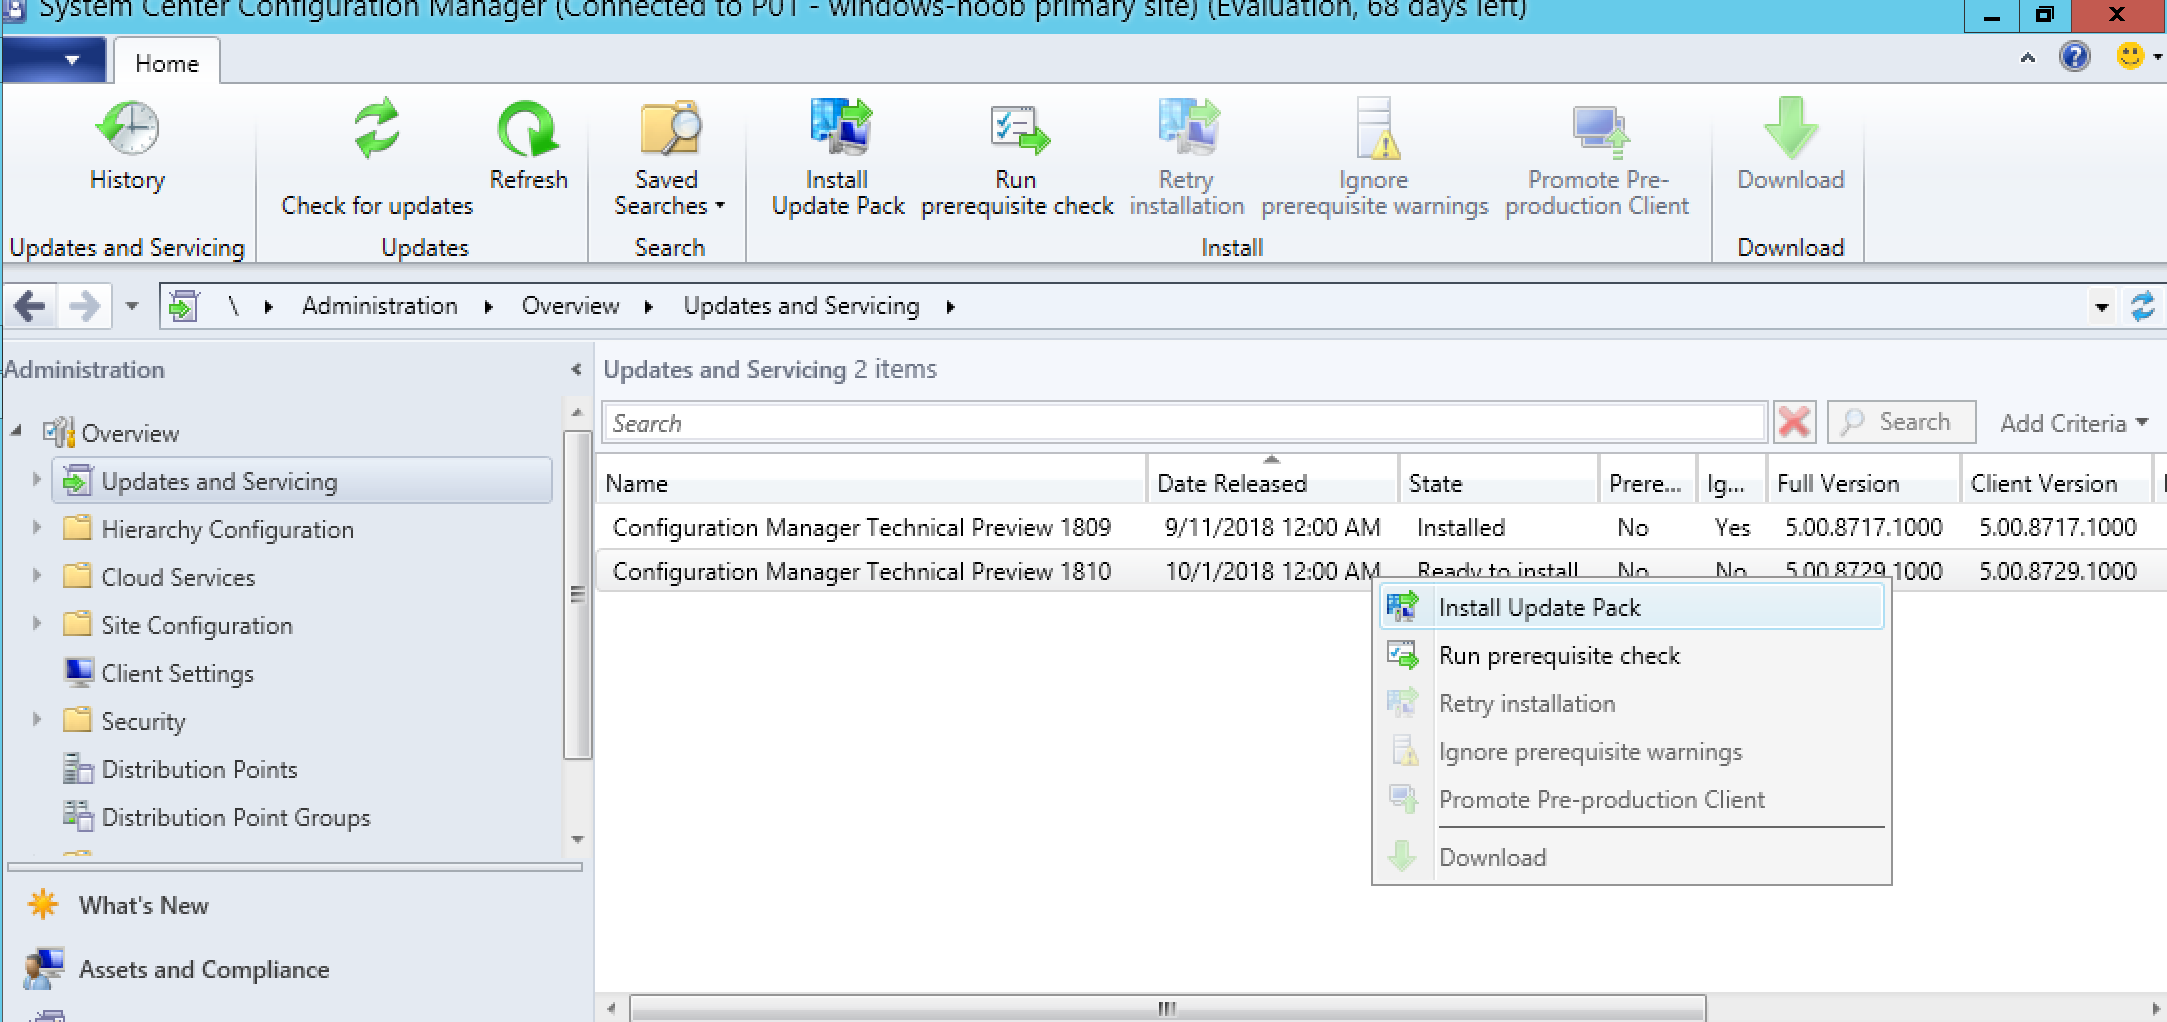This screenshot has width=2167, height=1022.
Task: Choose Run prerequisite check in context menu
Action: [x=1632, y=655]
